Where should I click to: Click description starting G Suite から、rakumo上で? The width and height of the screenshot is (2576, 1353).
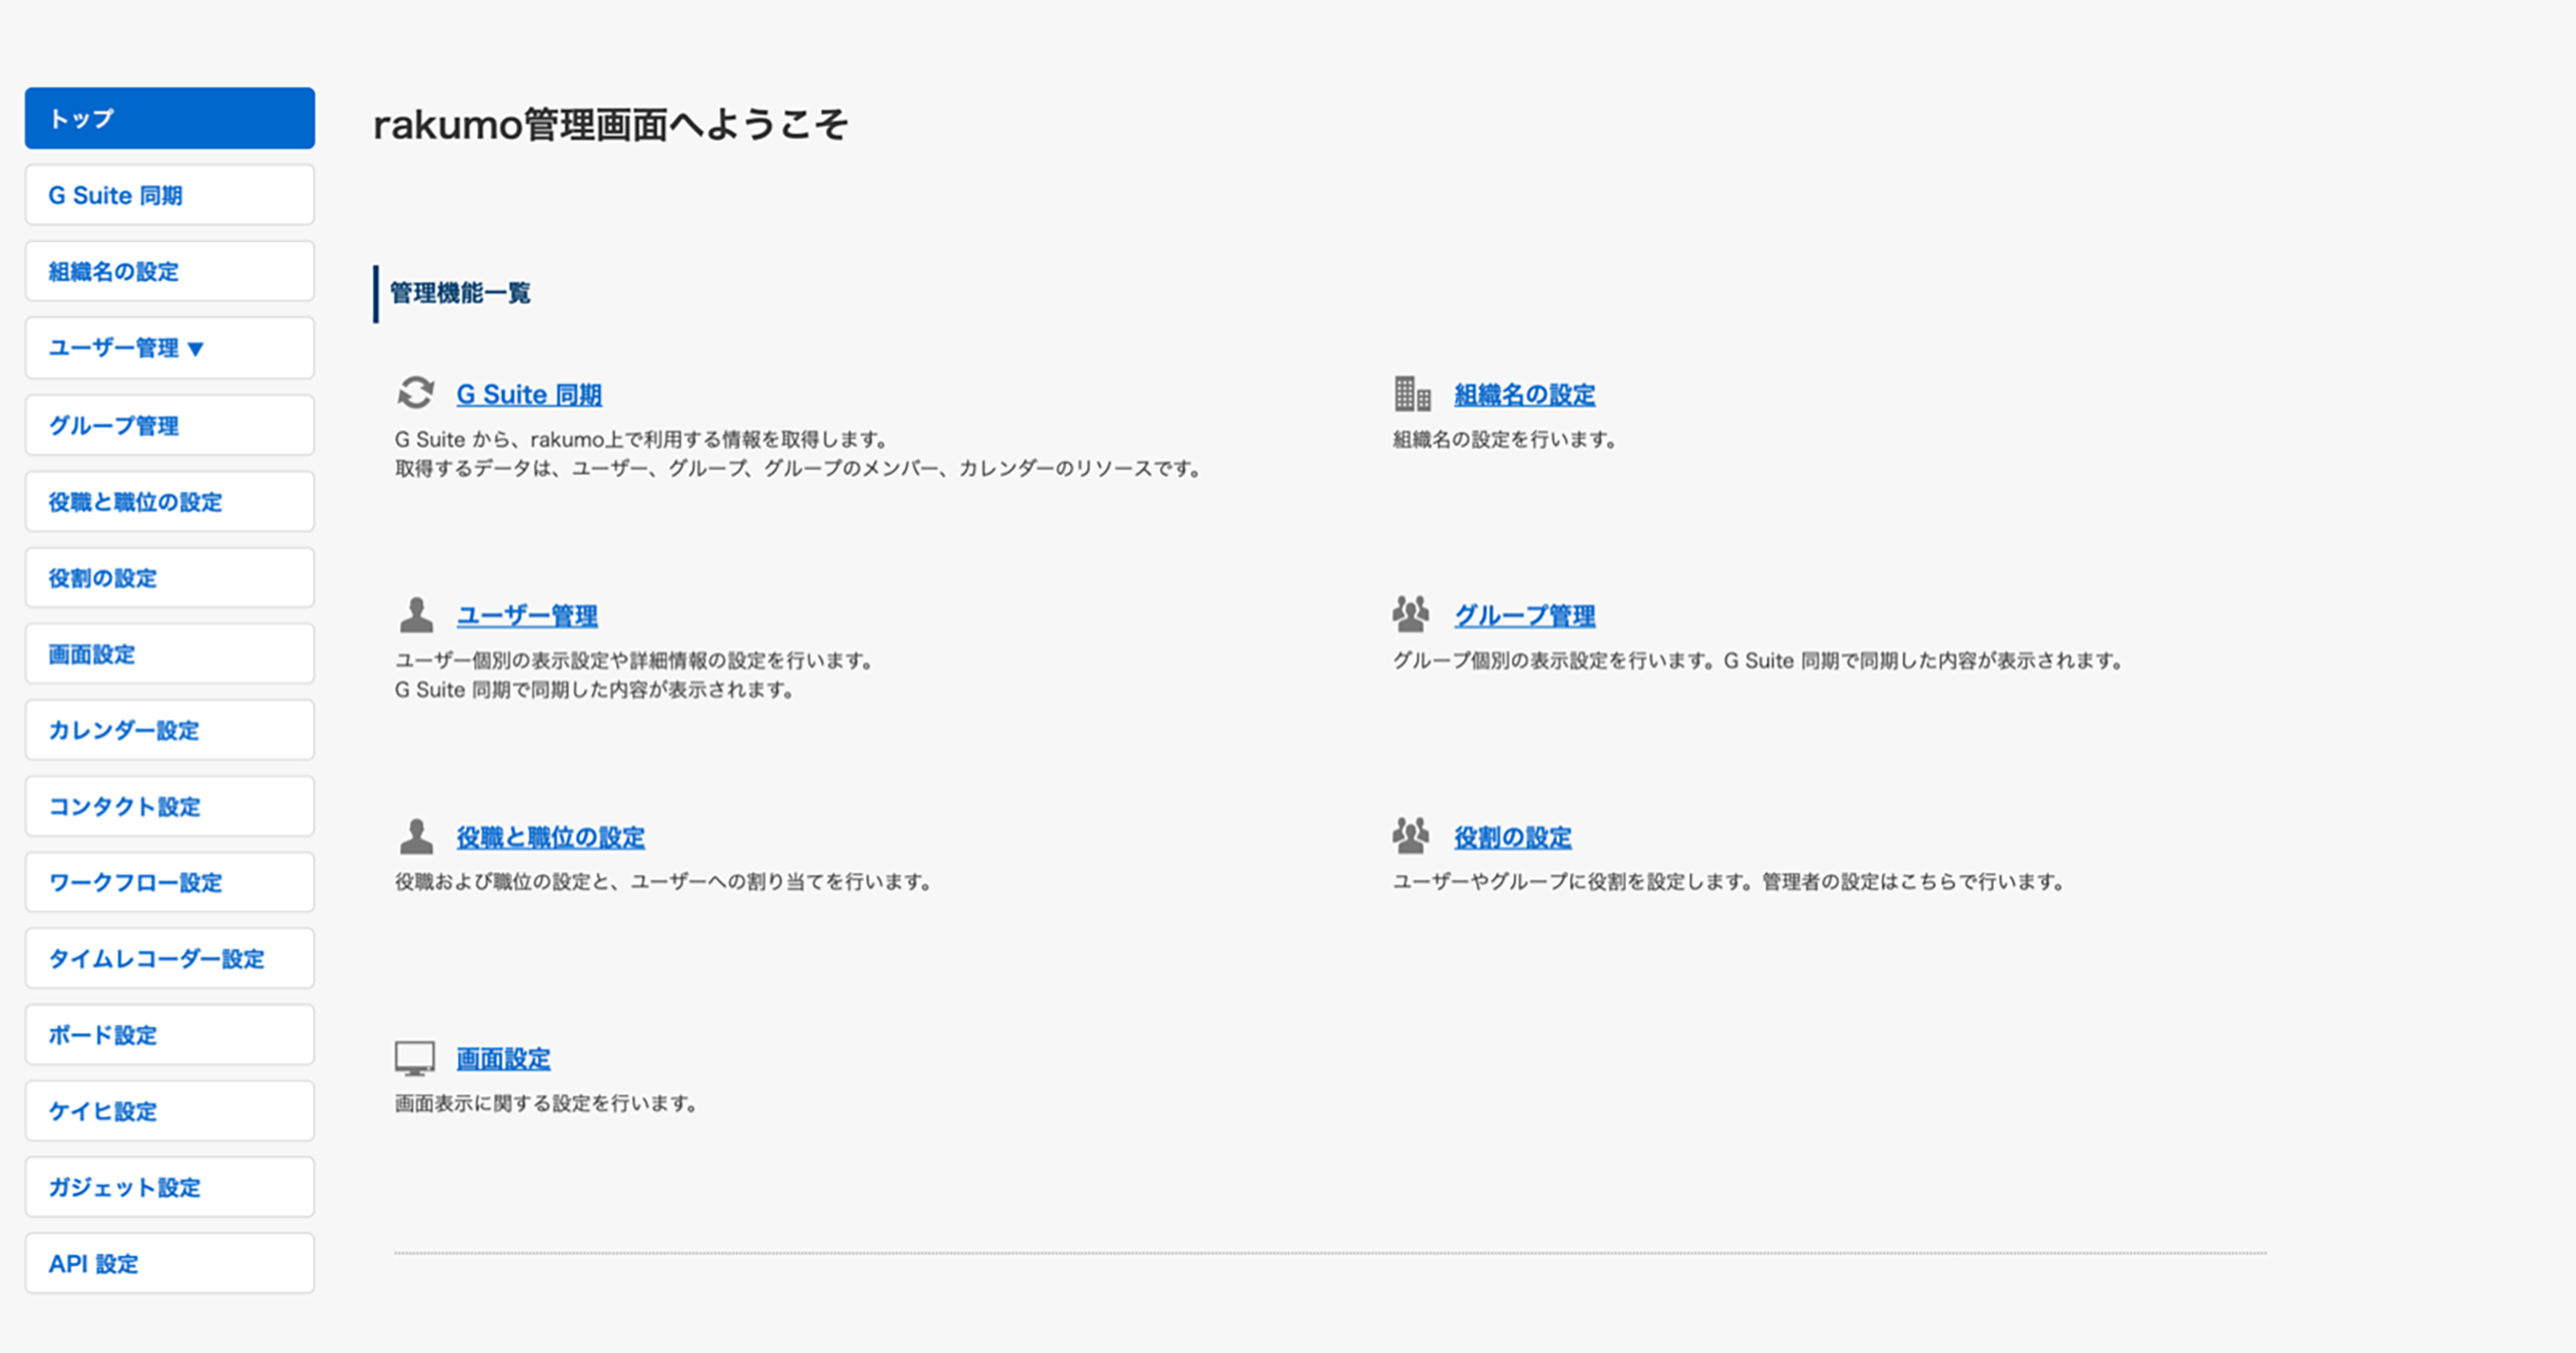(641, 440)
